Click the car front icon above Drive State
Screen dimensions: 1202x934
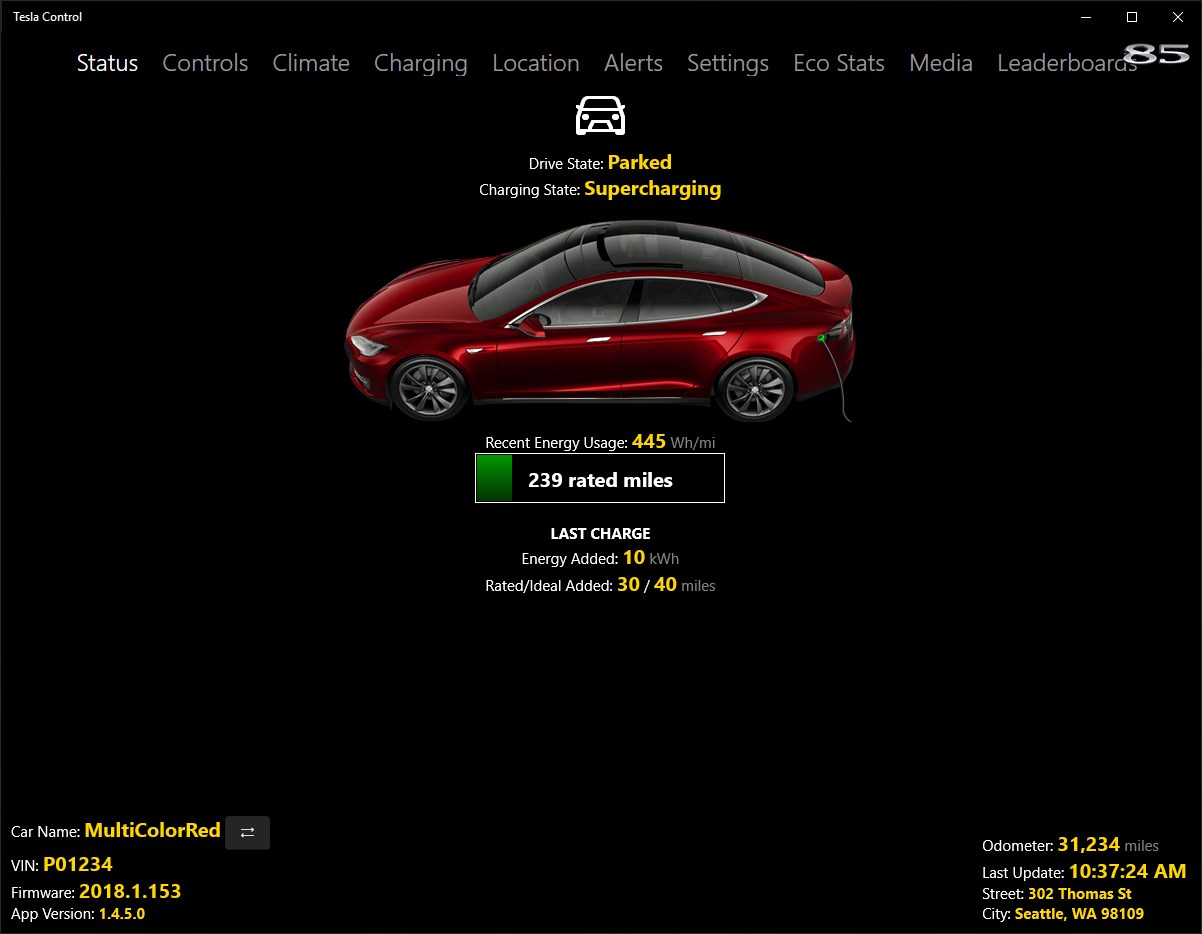pyautogui.click(x=600, y=116)
